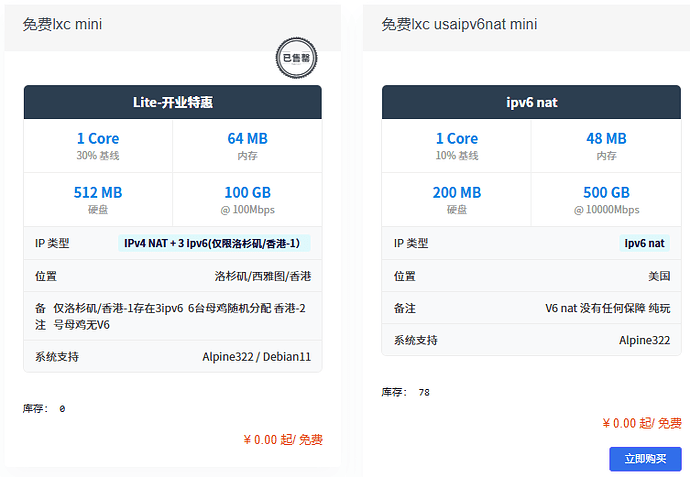
Task: Click the 64 MB memory spec
Action: point(247,139)
